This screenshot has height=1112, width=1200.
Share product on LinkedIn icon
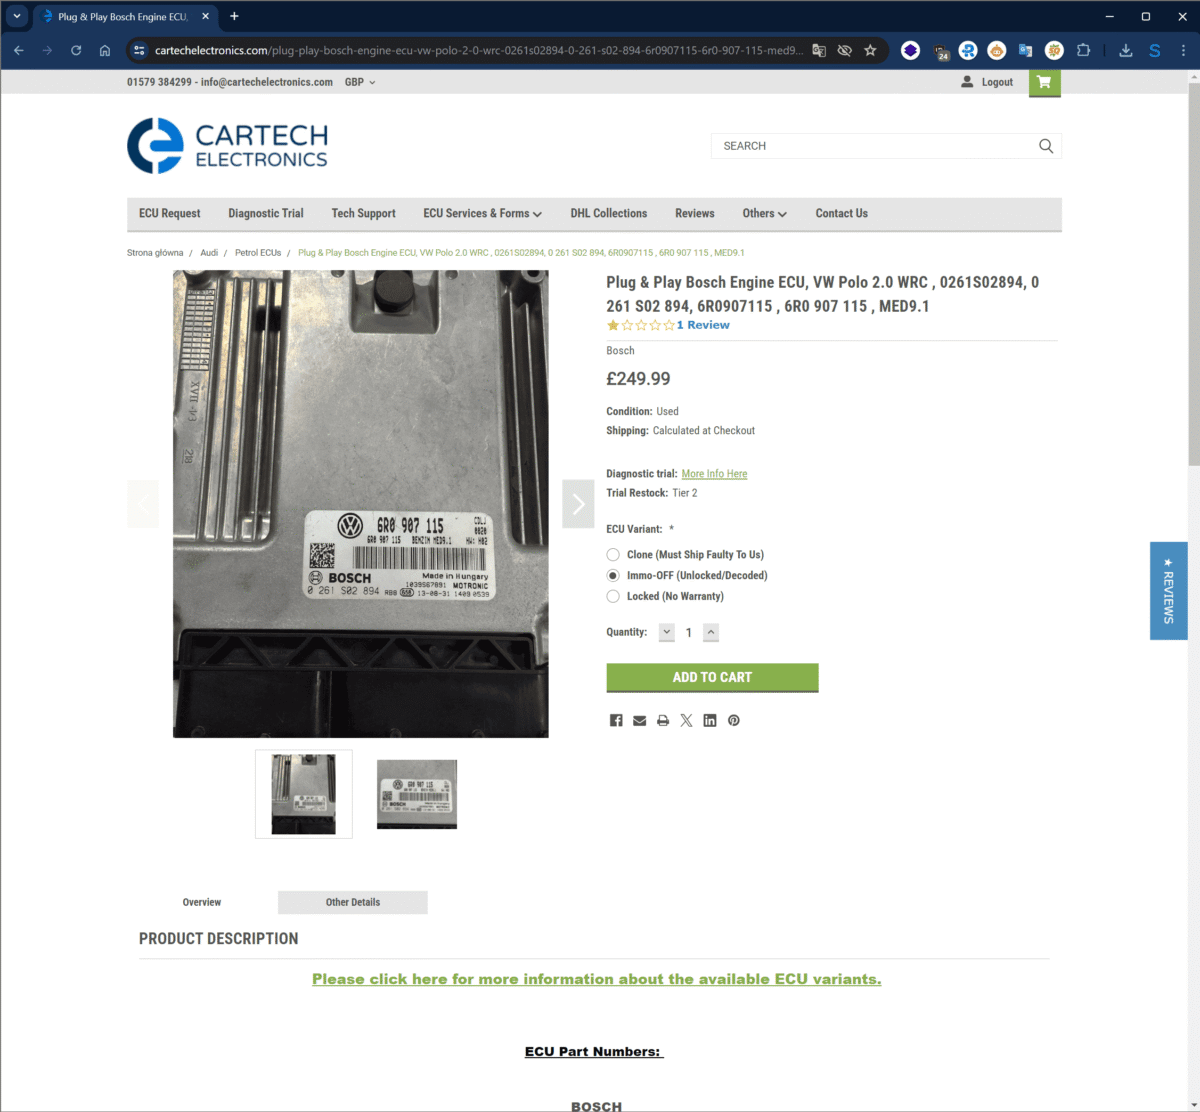(710, 720)
